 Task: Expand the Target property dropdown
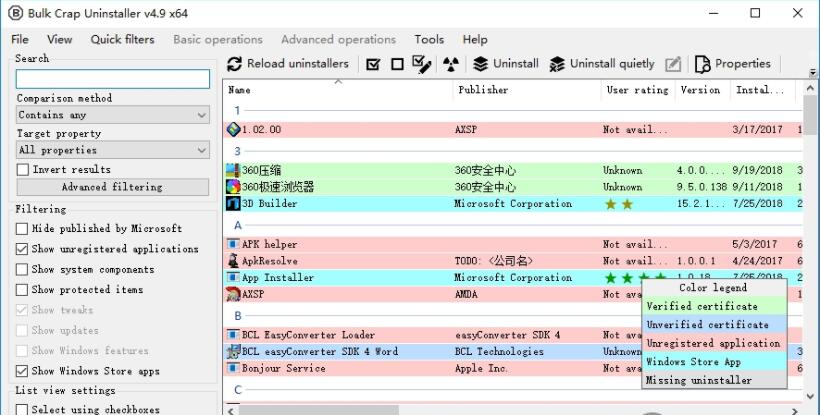[113, 150]
